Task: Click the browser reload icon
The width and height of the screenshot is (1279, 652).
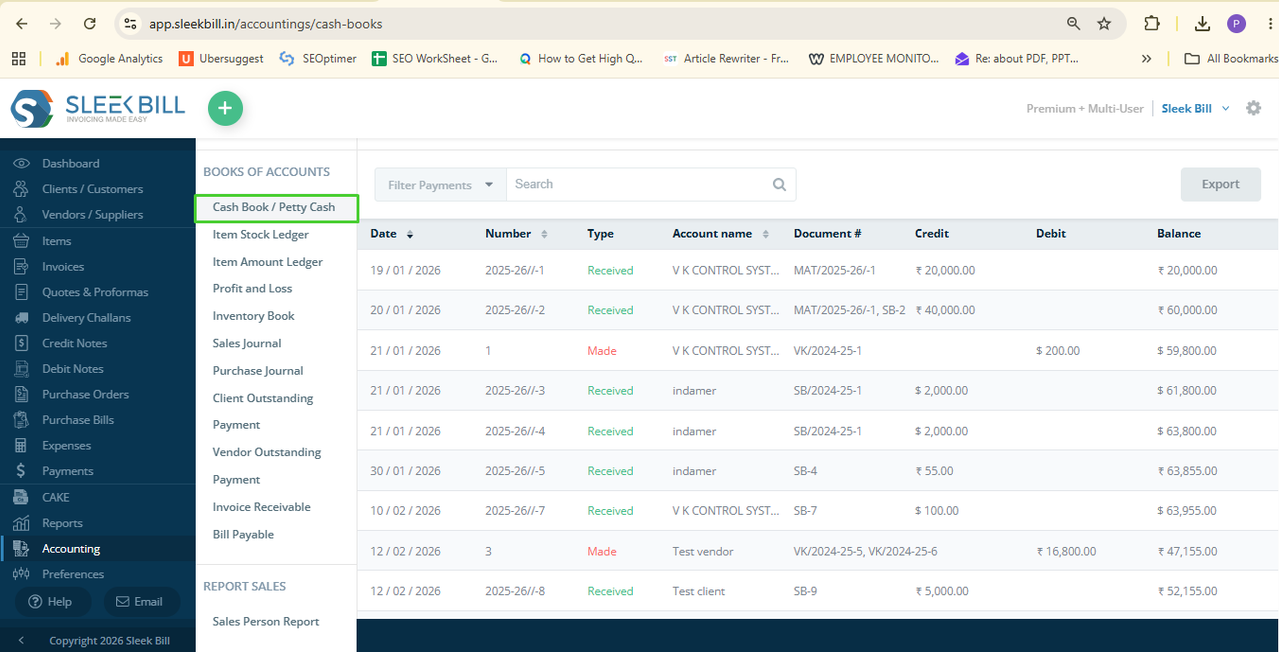Action: [x=90, y=23]
